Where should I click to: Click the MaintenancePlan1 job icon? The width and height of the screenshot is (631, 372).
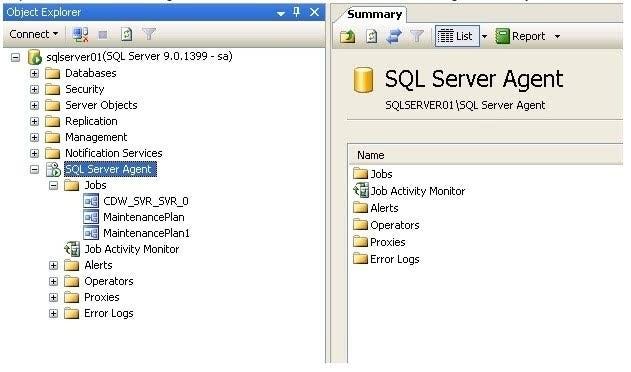(91, 233)
